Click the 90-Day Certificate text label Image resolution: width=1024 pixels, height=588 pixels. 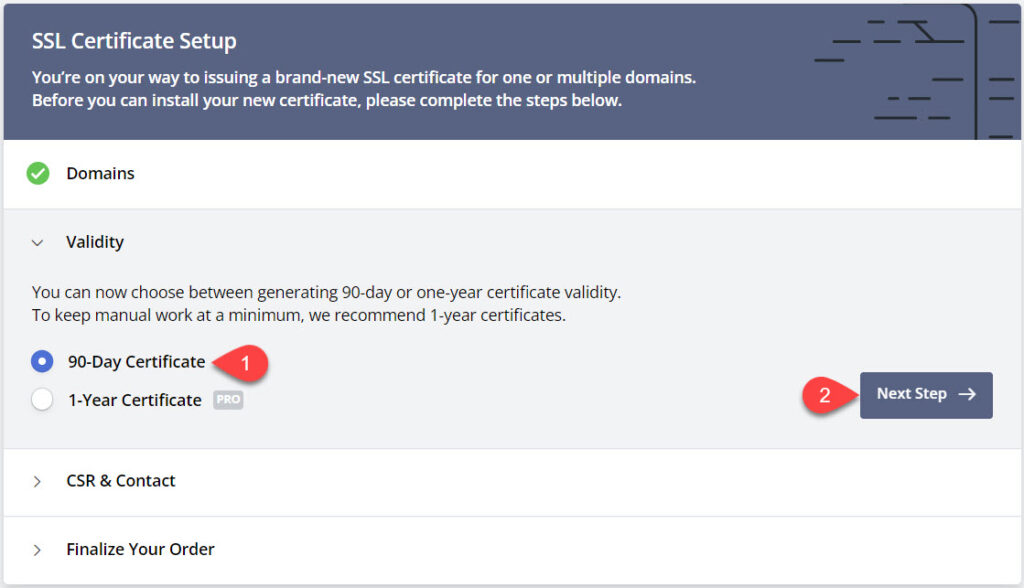point(136,361)
